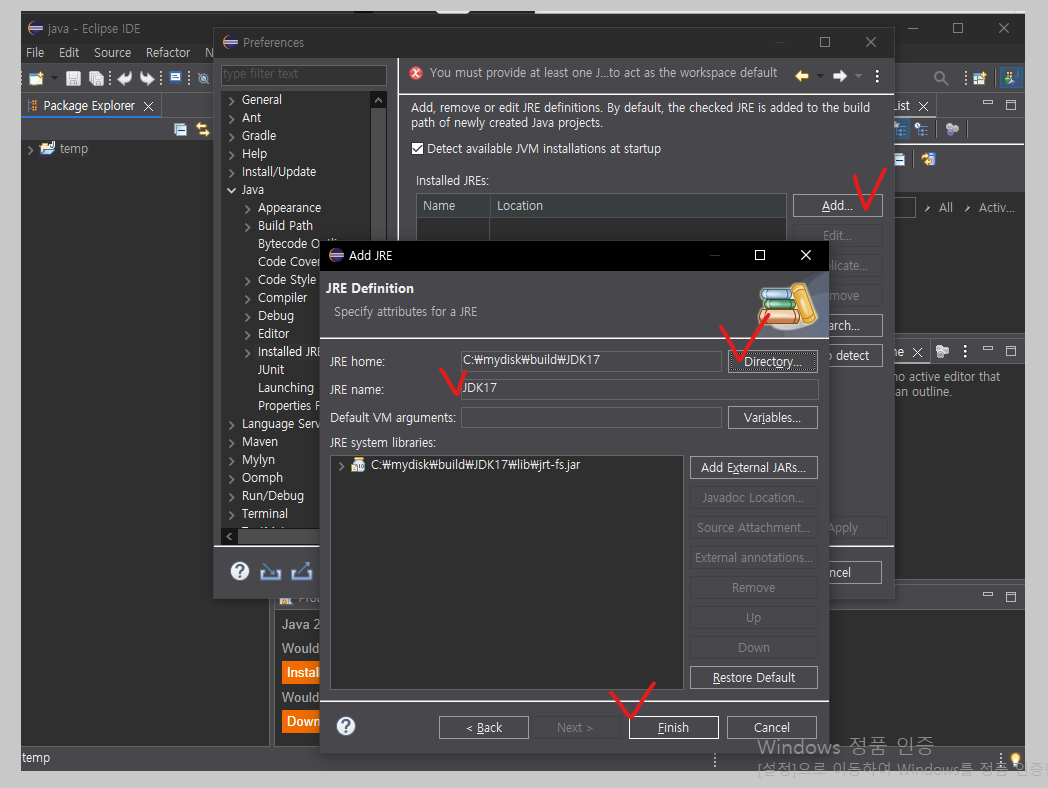Click the Directory... button
Screen dimensions: 1048x788
coord(773,362)
